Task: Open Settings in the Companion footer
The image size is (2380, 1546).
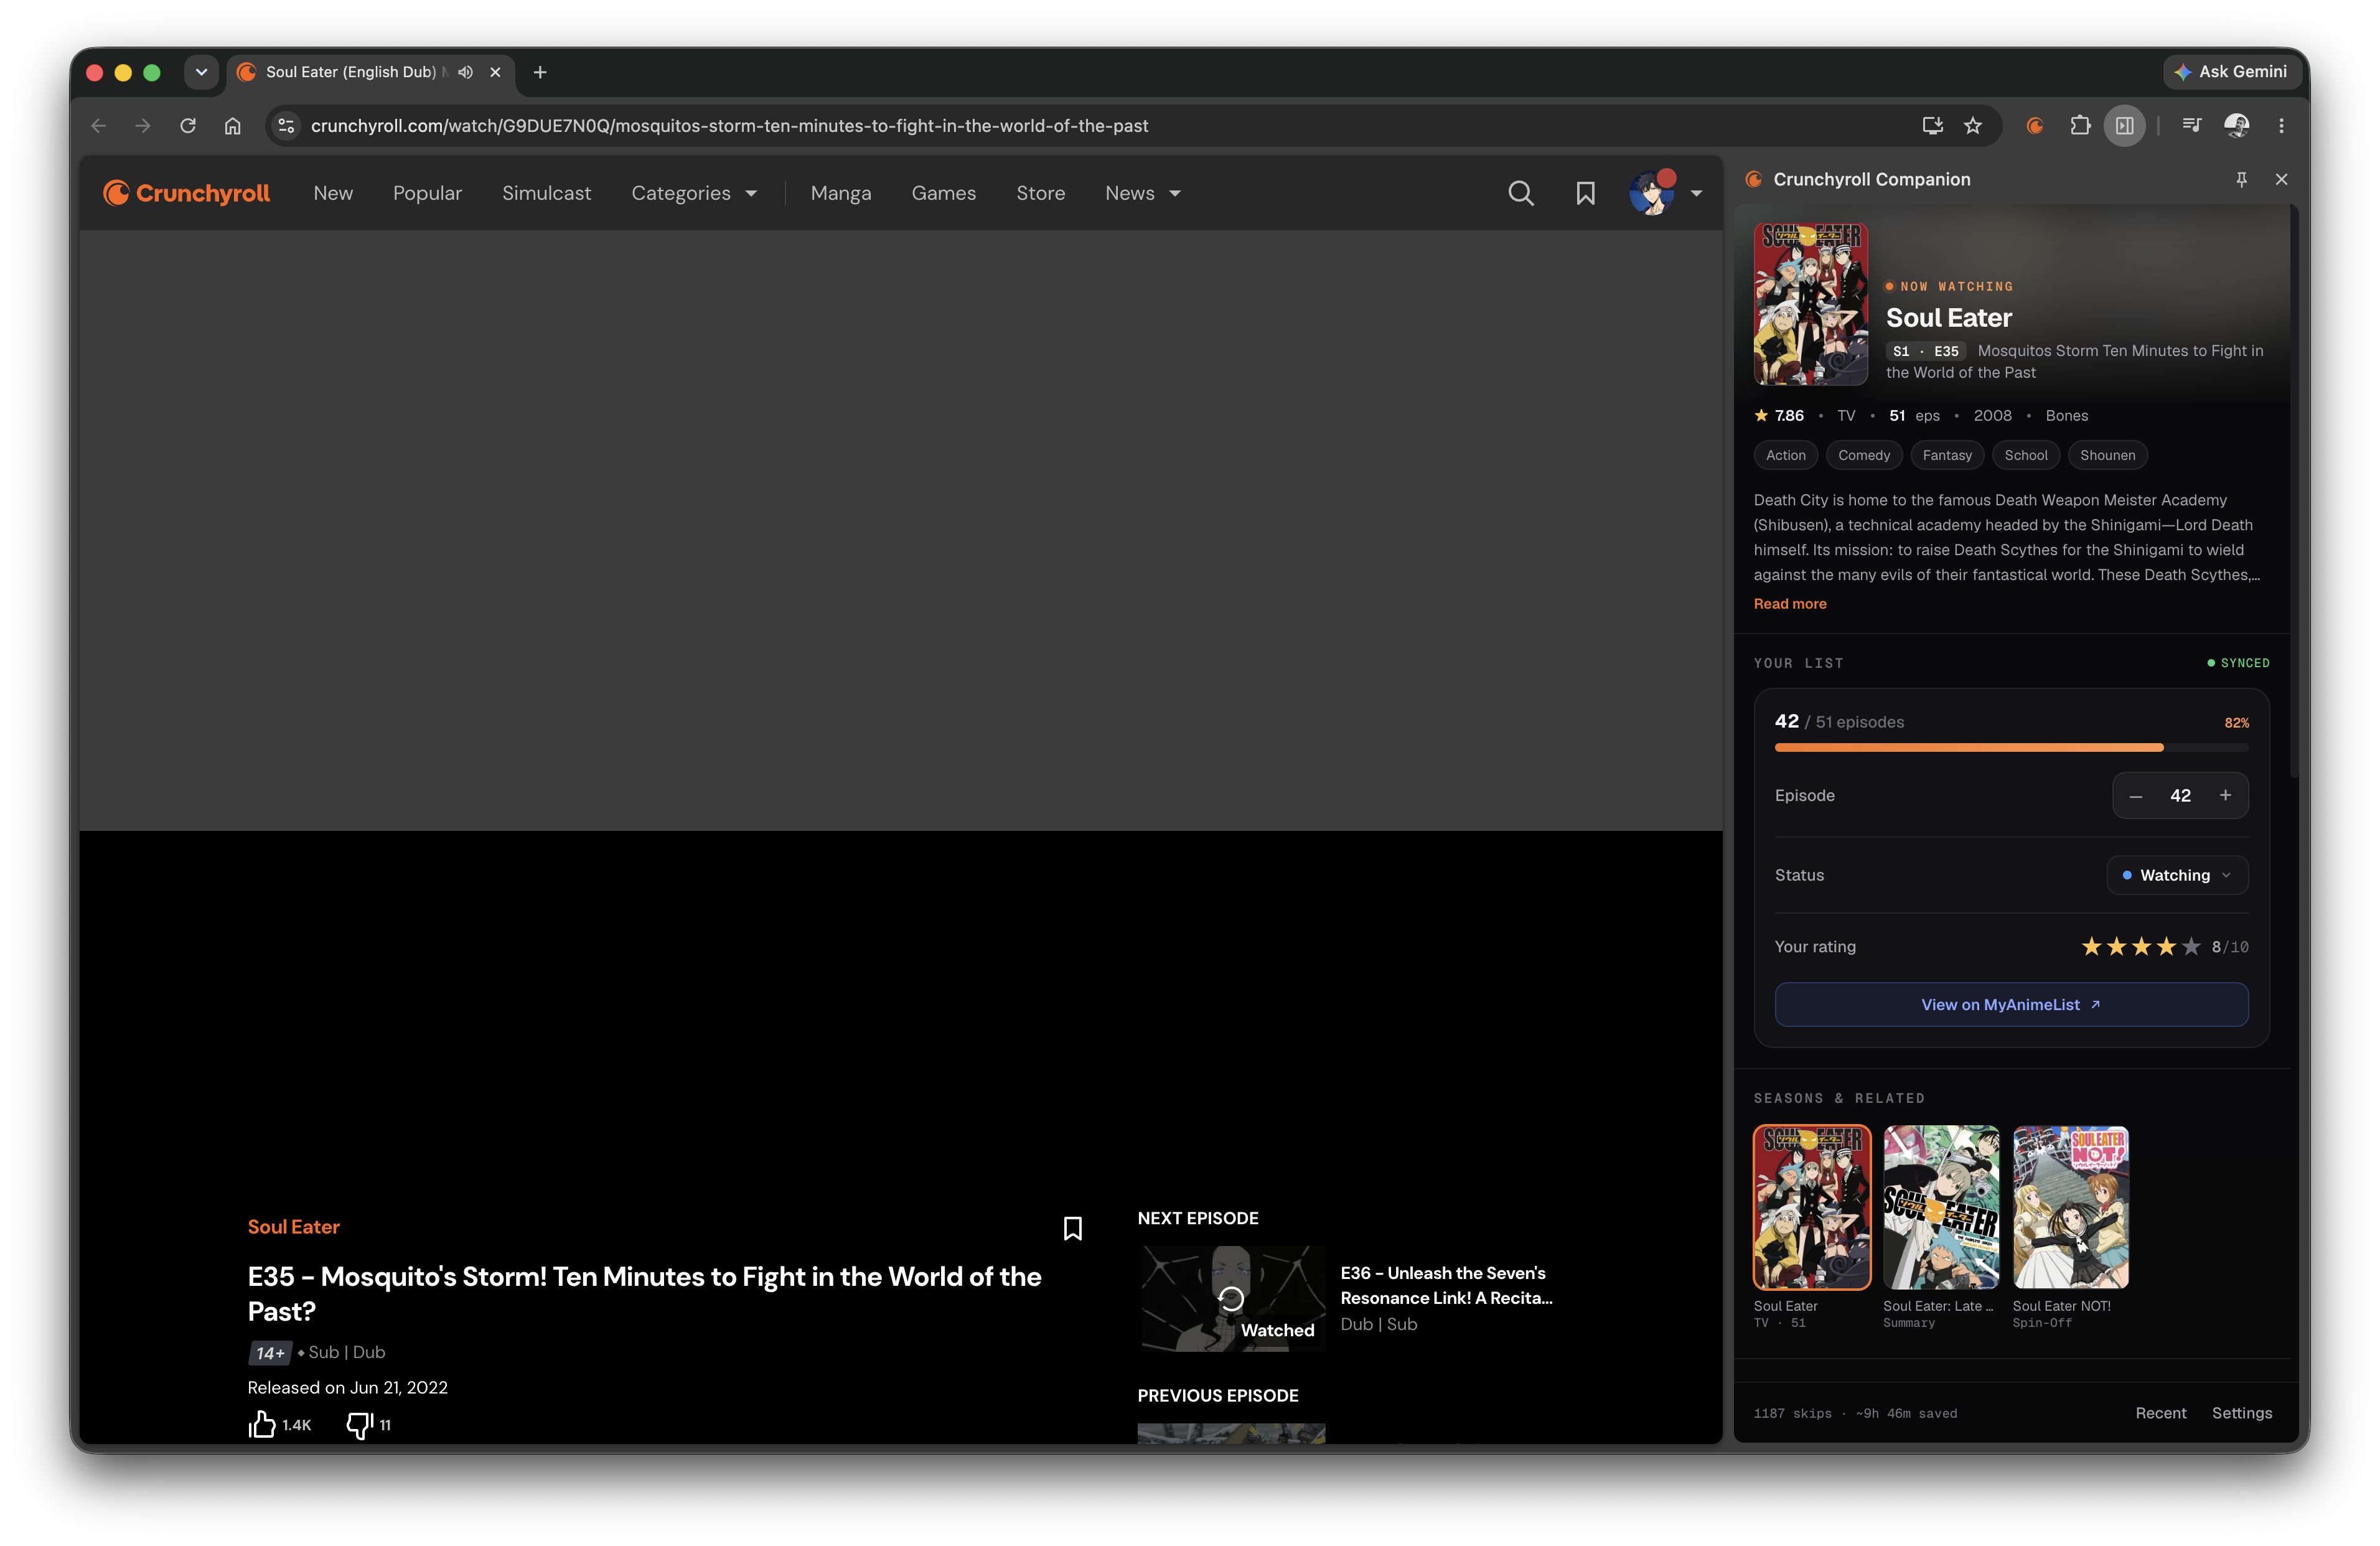Action: click(2241, 1413)
